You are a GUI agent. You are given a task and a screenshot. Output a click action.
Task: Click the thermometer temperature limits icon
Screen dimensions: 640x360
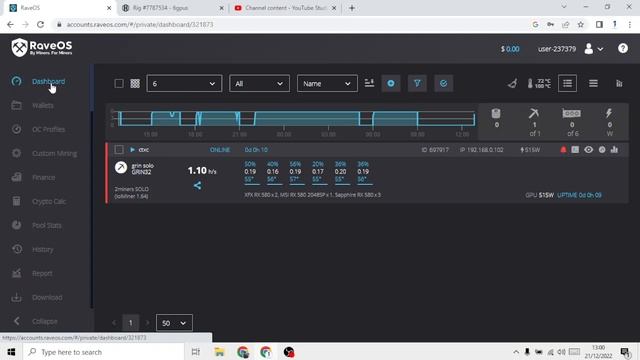click(x=539, y=83)
